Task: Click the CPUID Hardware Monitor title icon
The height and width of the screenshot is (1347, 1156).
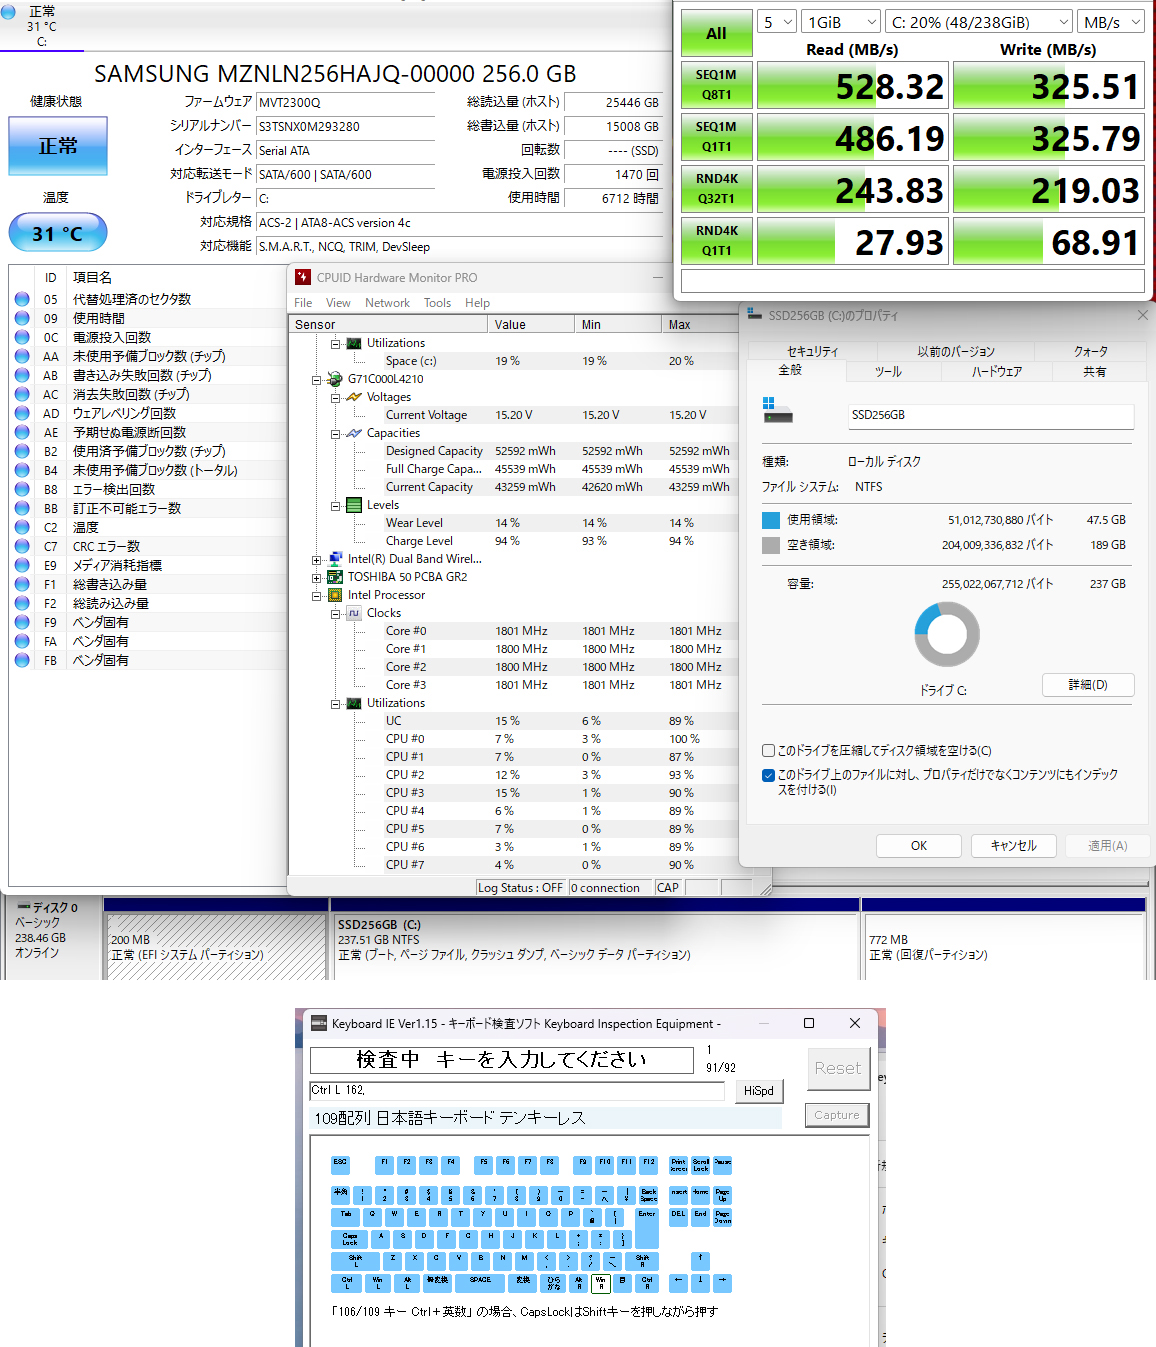Action: [x=303, y=277]
